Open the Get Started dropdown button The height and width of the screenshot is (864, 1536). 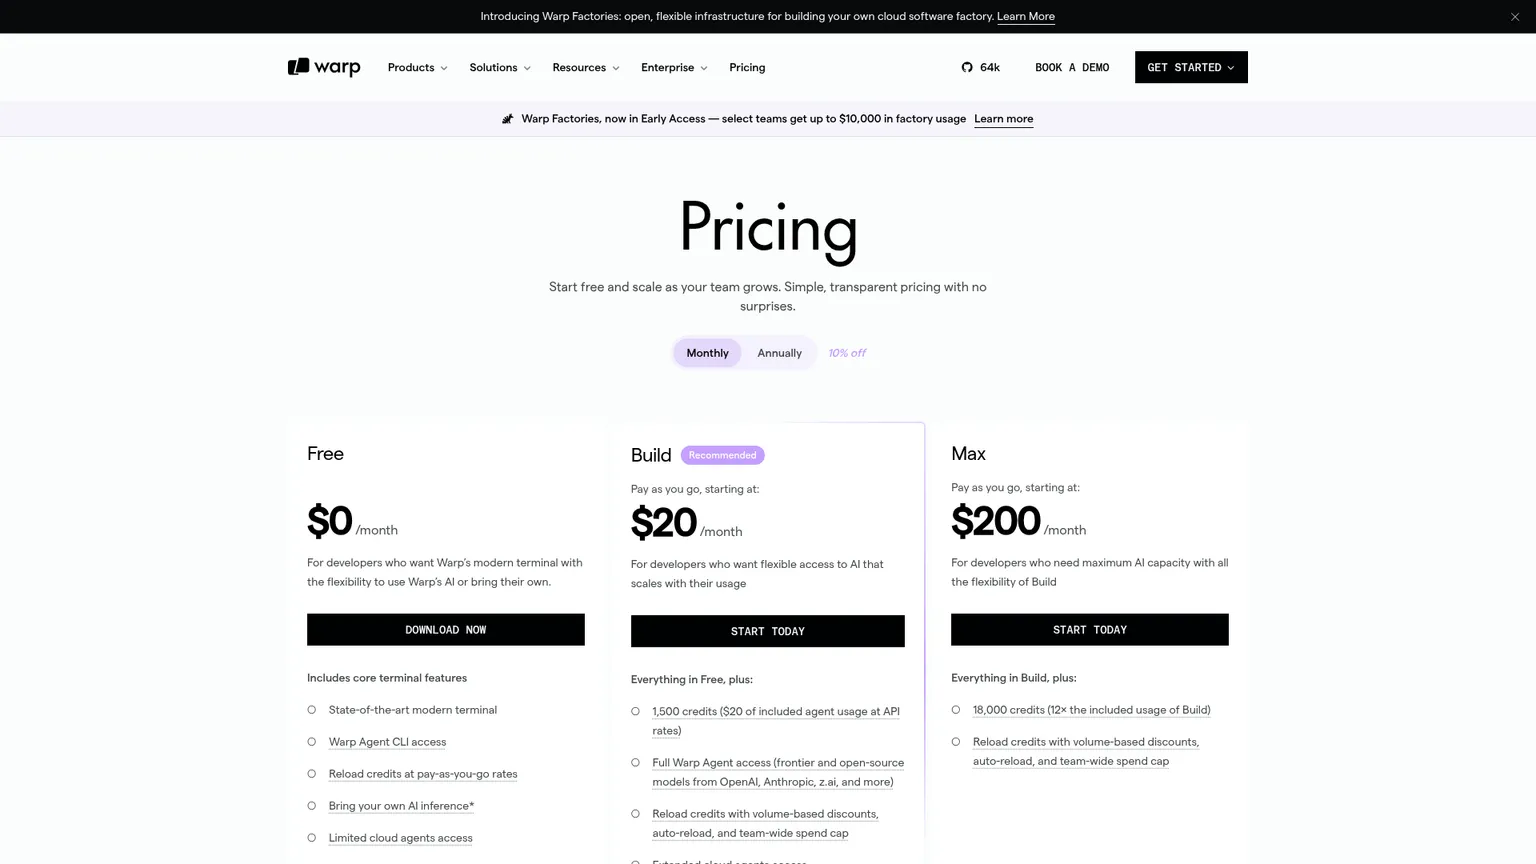click(1191, 67)
